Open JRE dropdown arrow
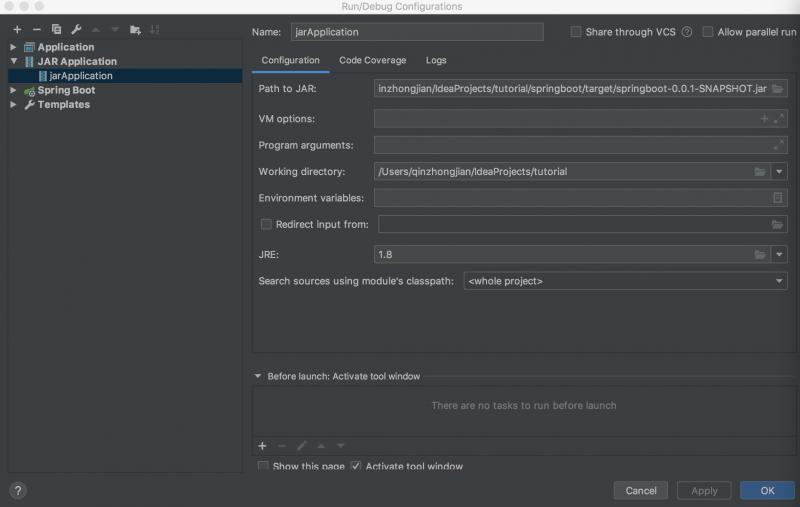The height and width of the screenshot is (507, 800). [x=779, y=255]
